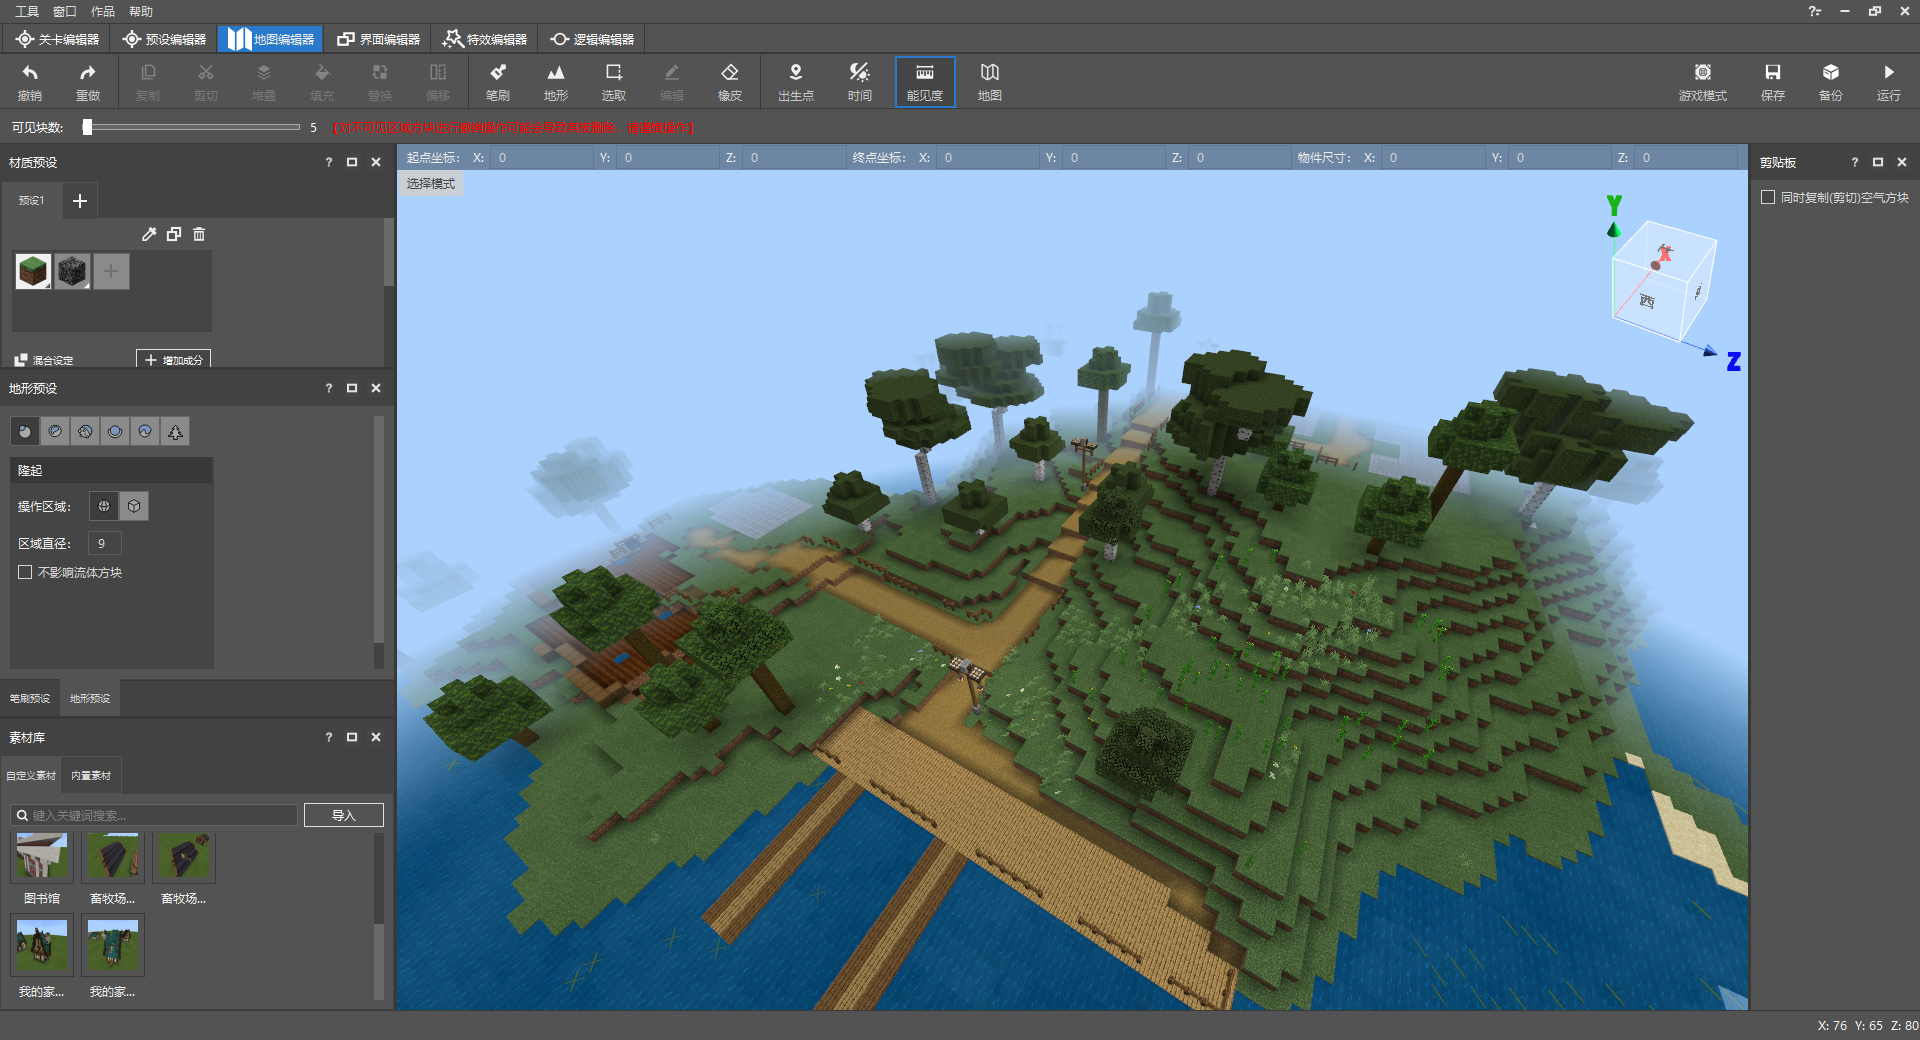Viewport: 1920px width, 1040px height.
Task: Click the 出生点 spawn point tool
Action: (x=796, y=82)
